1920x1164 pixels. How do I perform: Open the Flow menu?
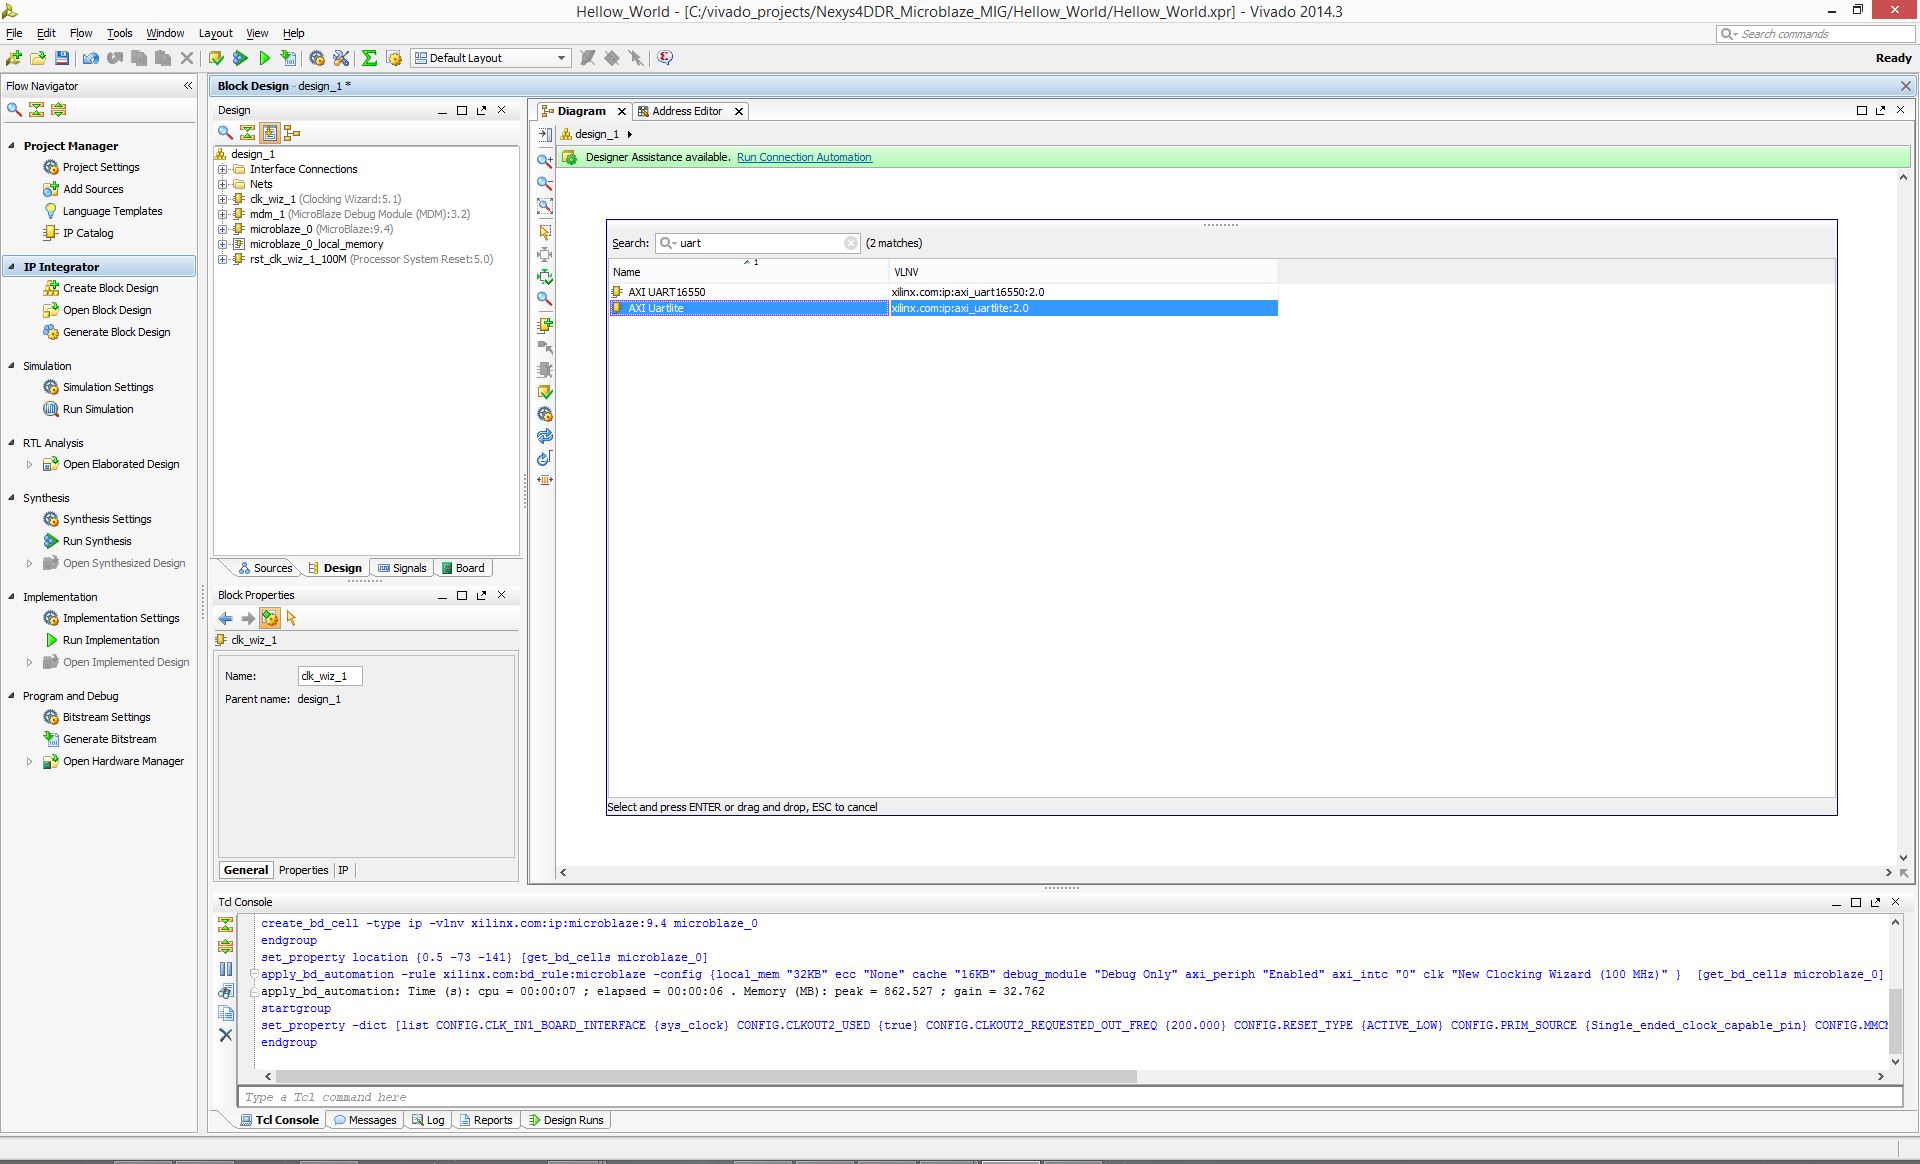[81, 33]
